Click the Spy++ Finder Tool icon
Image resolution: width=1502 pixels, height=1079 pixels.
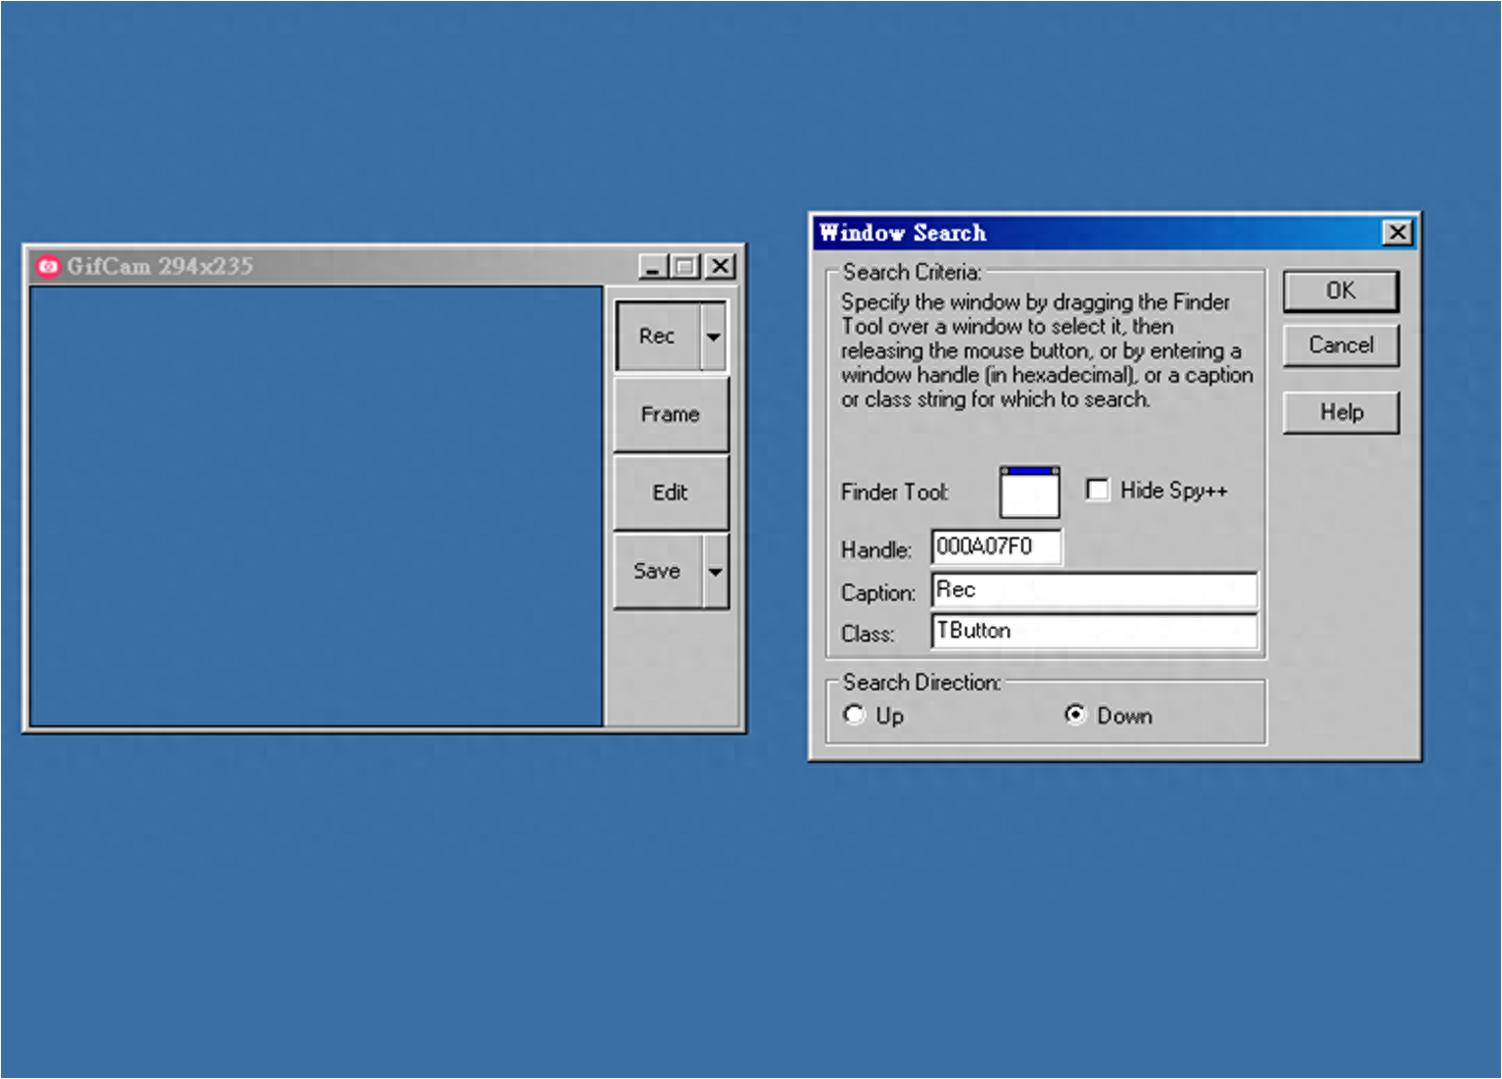1029,491
